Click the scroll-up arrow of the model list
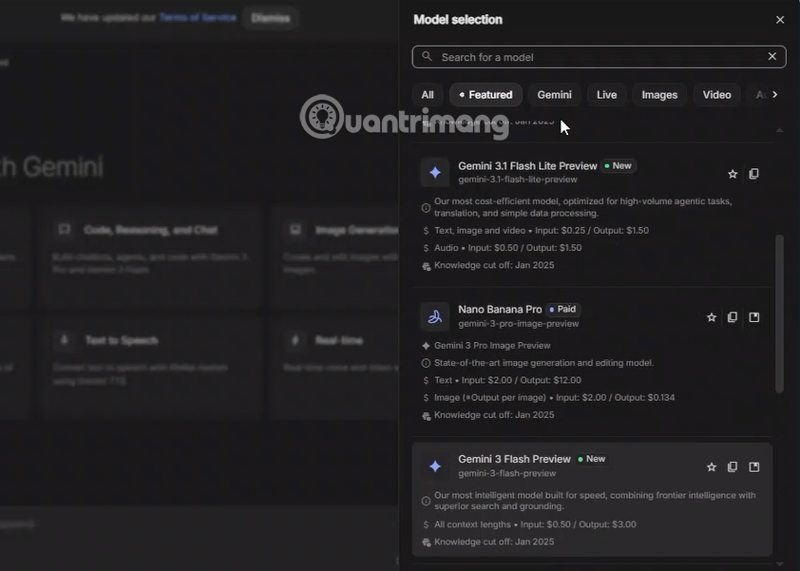The image size is (800, 571). point(779,131)
